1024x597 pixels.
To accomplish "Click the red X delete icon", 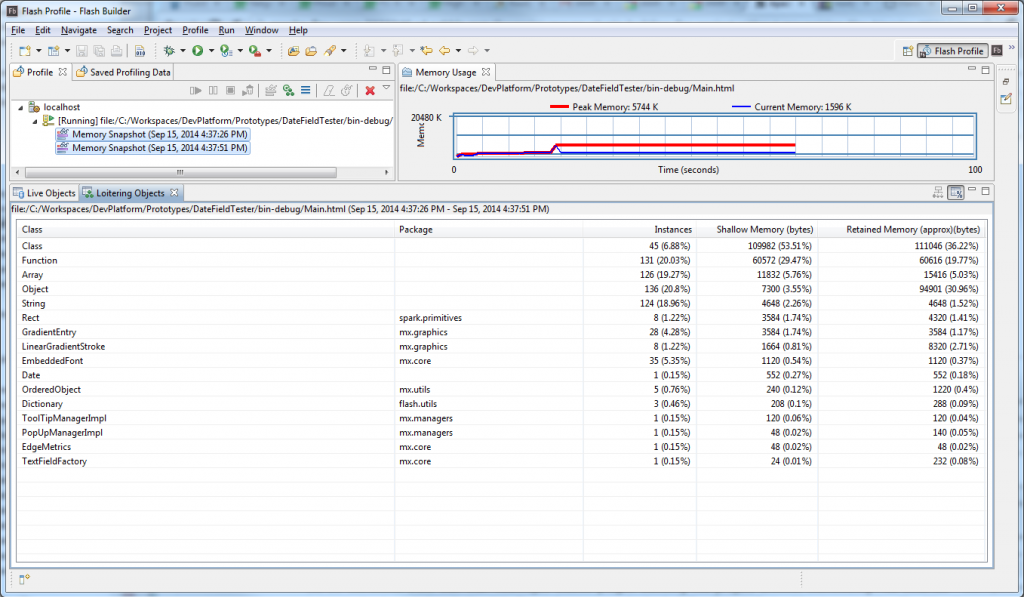I will tap(369, 91).
